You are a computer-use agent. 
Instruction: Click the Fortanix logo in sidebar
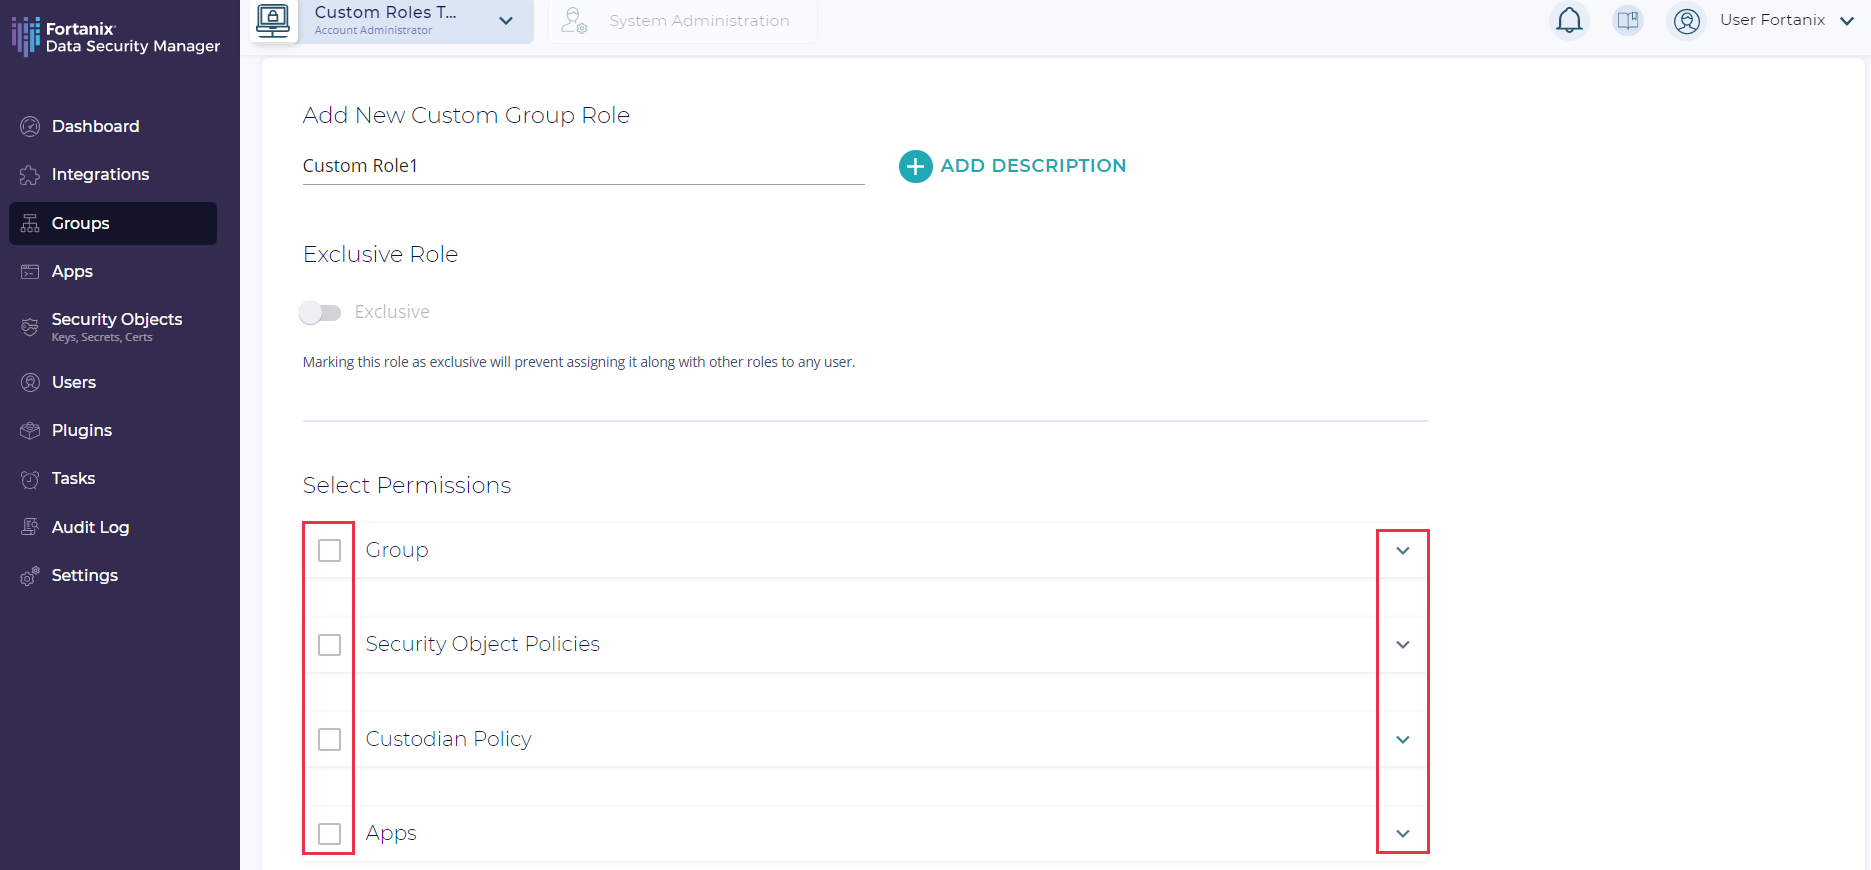point(26,37)
